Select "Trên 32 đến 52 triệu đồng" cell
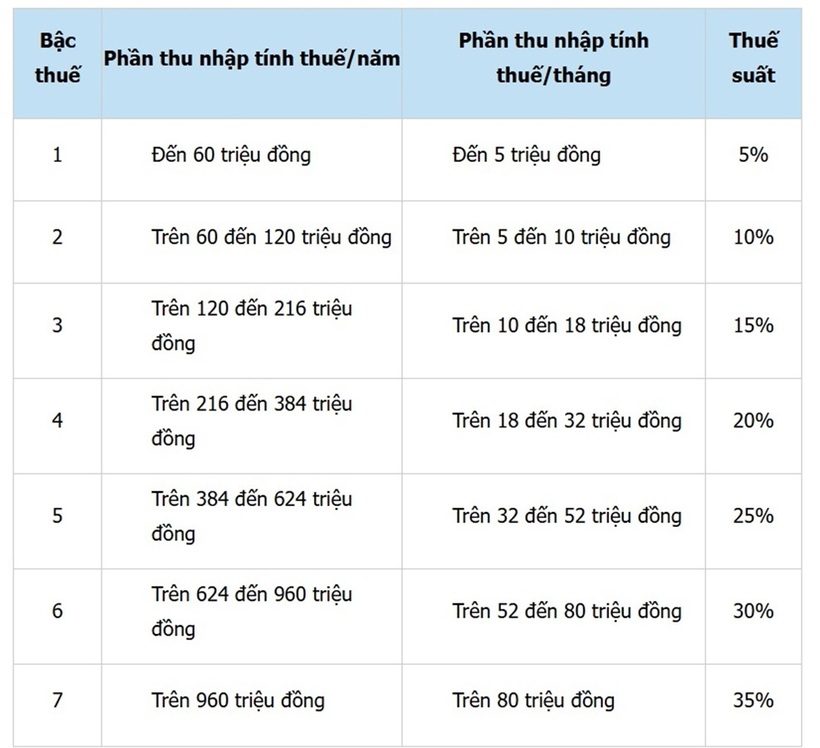Image resolution: width=820 pixels, height=748 pixels. 566,516
